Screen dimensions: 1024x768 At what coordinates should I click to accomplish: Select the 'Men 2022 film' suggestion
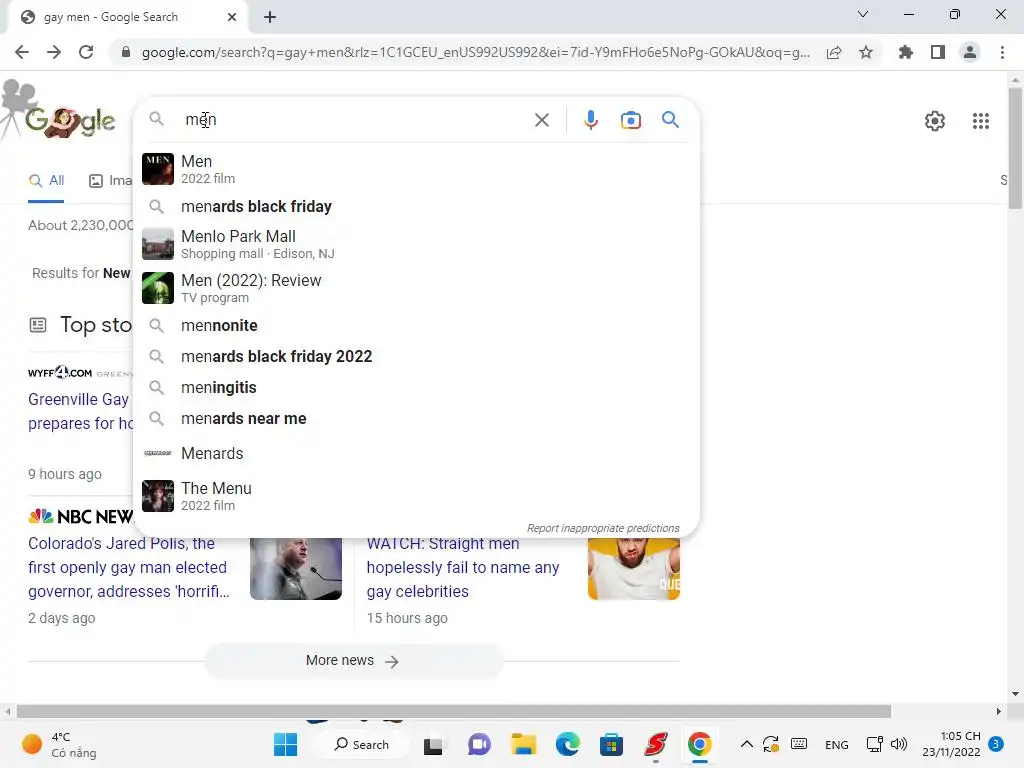(x=416, y=169)
